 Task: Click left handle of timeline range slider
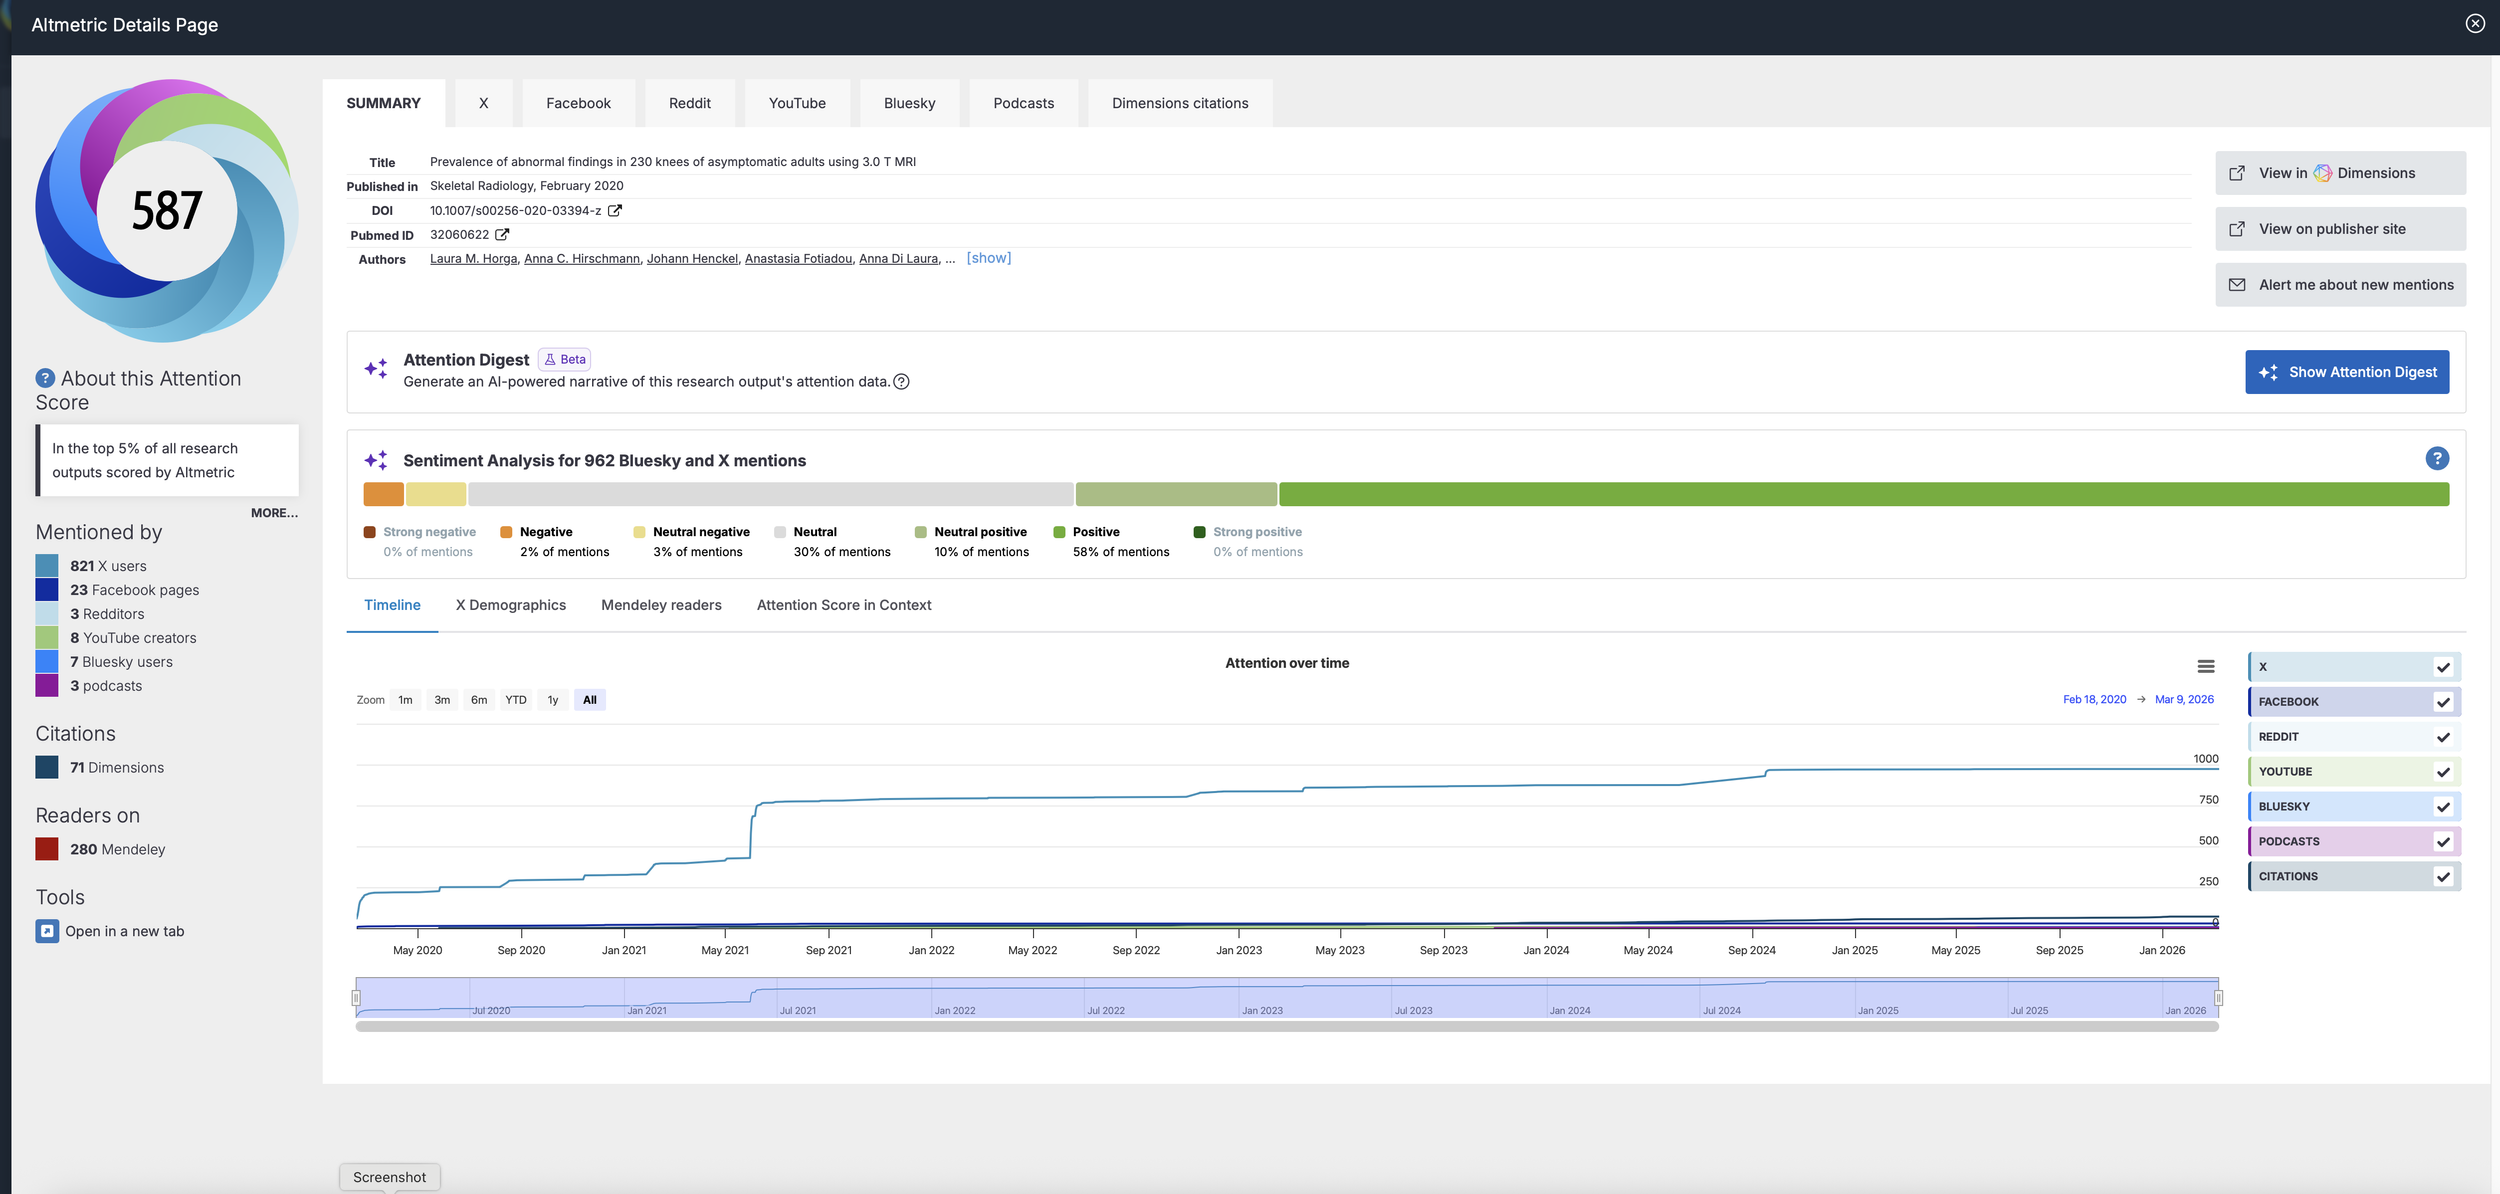(356, 998)
